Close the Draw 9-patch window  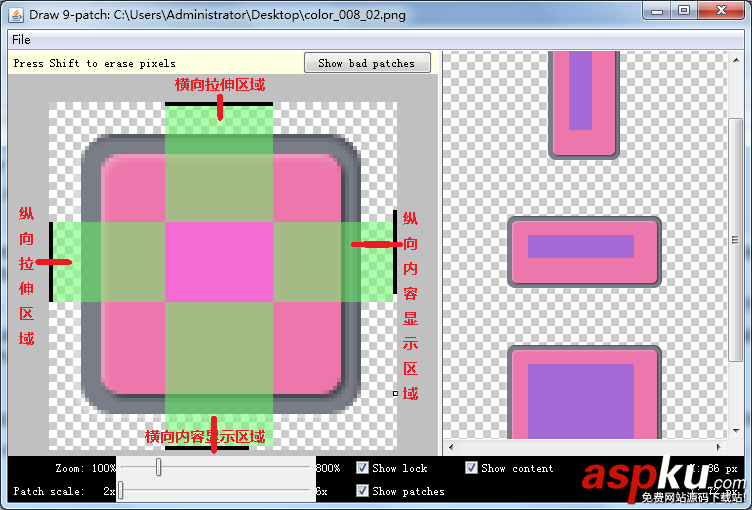[x=721, y=11]
